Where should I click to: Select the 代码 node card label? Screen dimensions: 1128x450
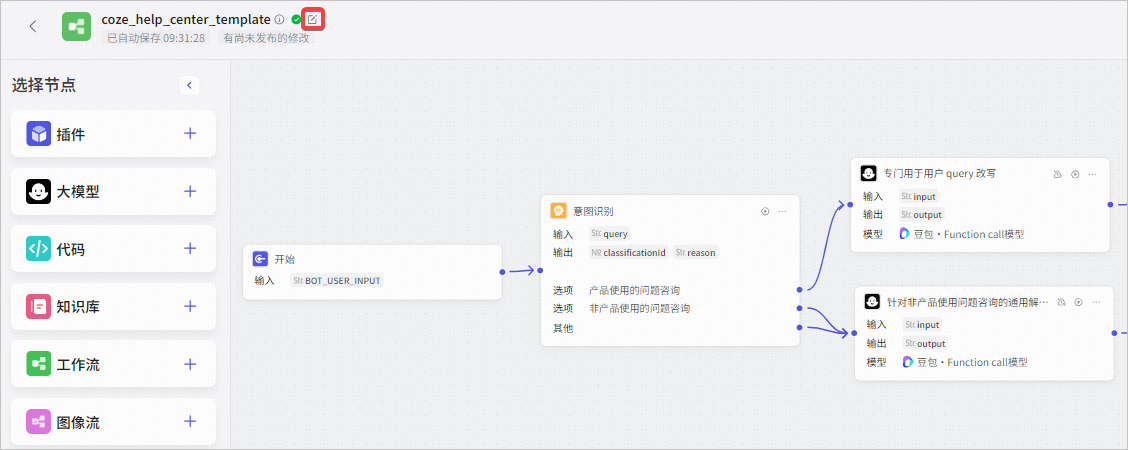tap(70, 249)
